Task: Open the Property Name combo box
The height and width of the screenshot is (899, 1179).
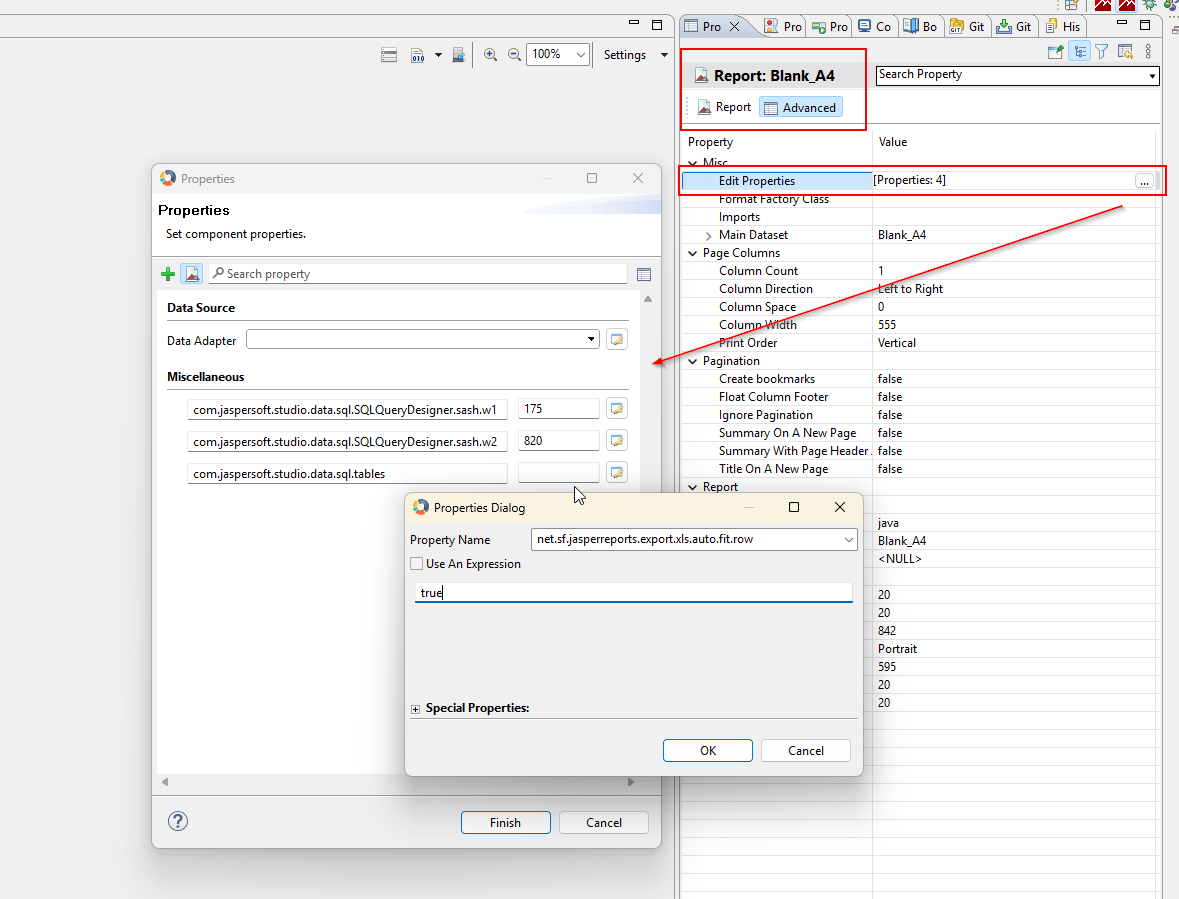Action: (848, 539)
